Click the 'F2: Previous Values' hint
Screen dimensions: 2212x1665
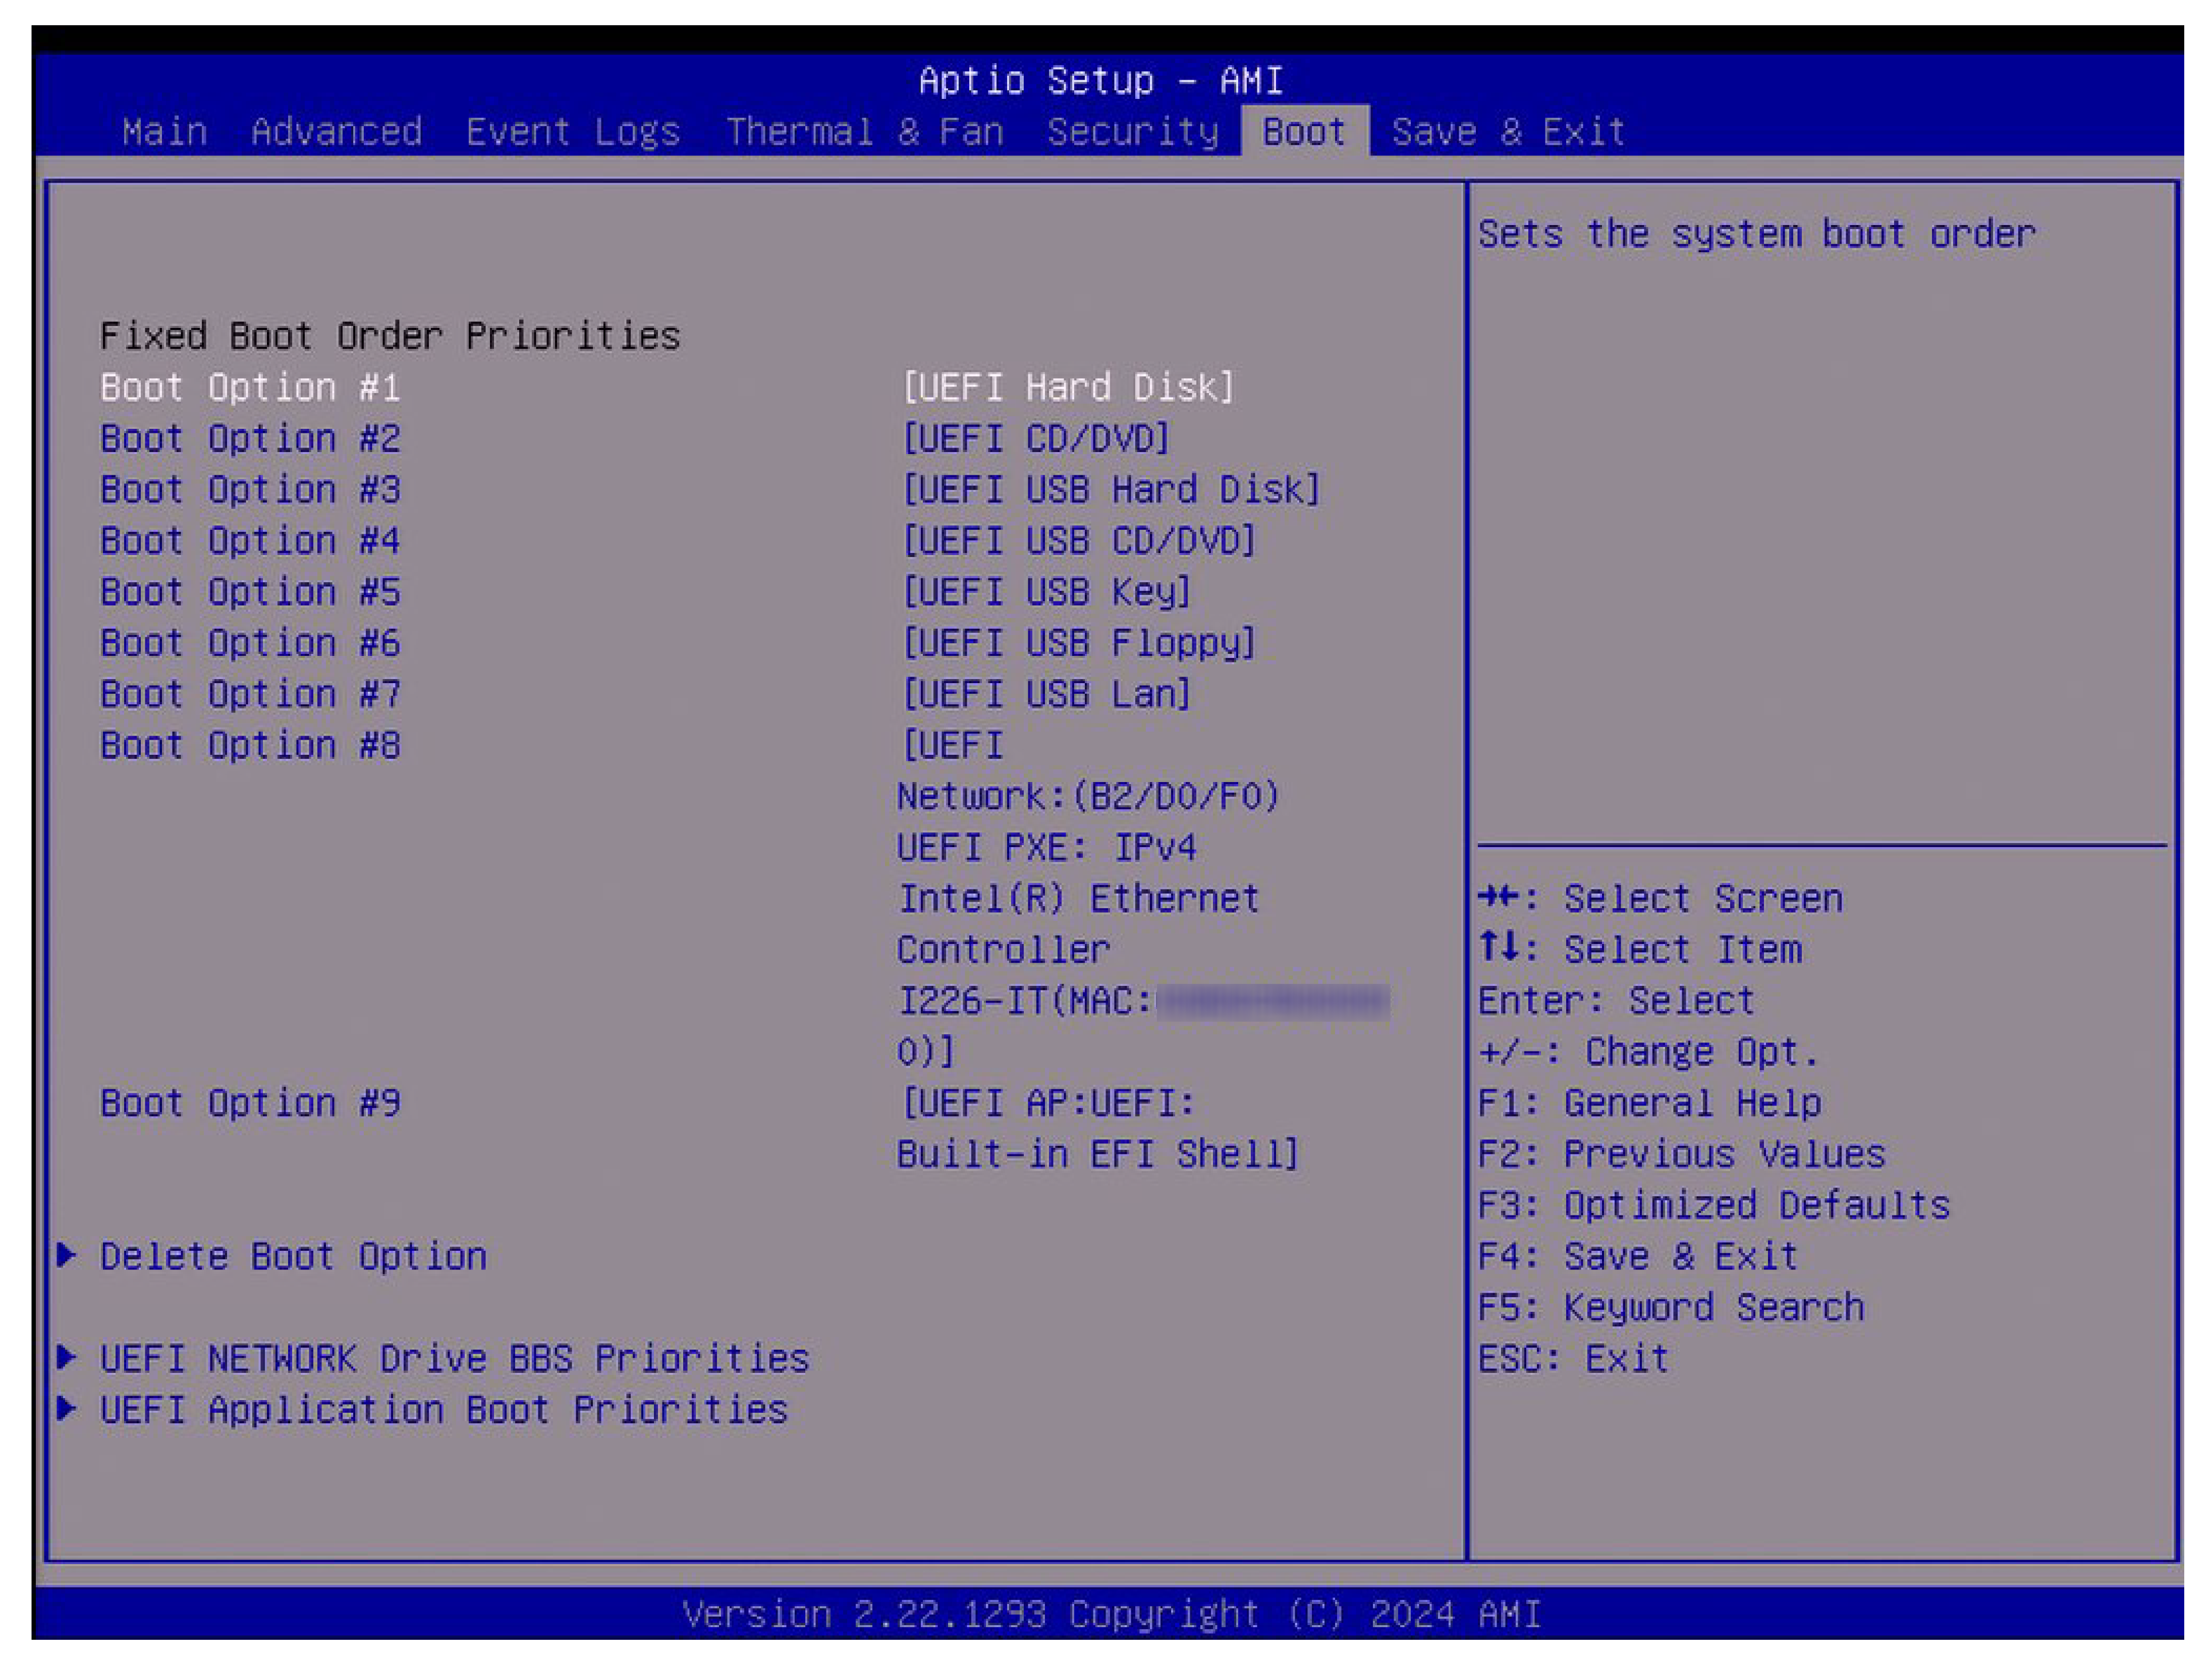click(x=1682, y=1154)
